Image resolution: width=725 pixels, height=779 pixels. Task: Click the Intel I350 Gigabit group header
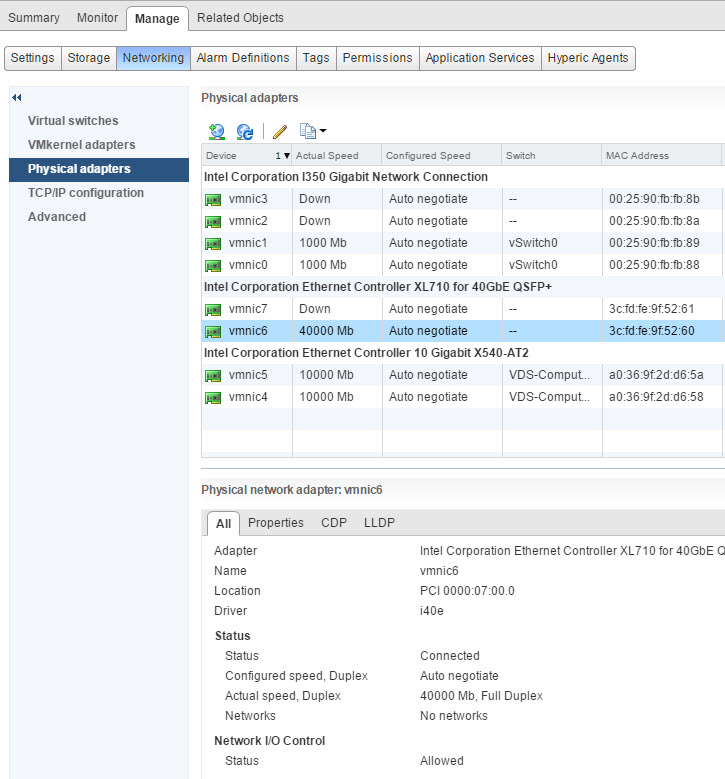coord(346,177)
